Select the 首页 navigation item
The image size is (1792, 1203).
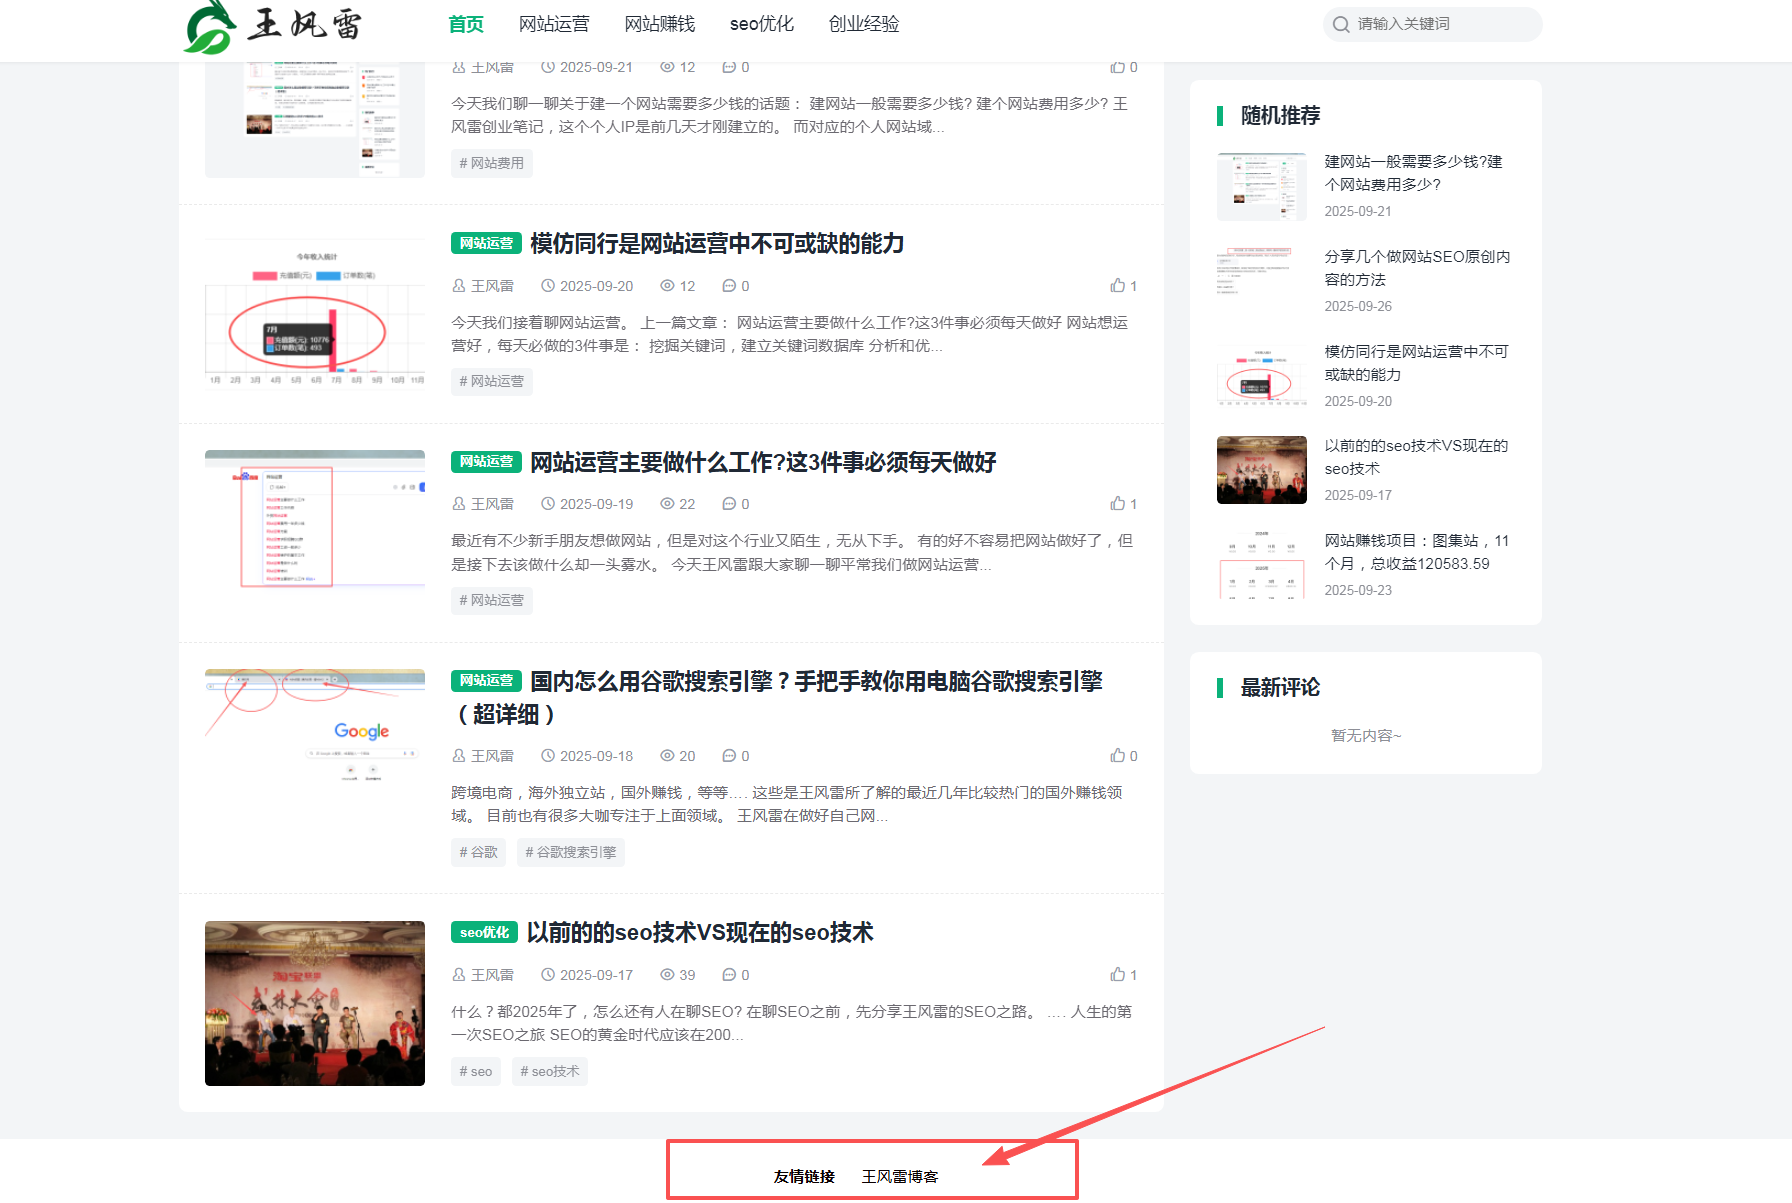tap(466, 24)
